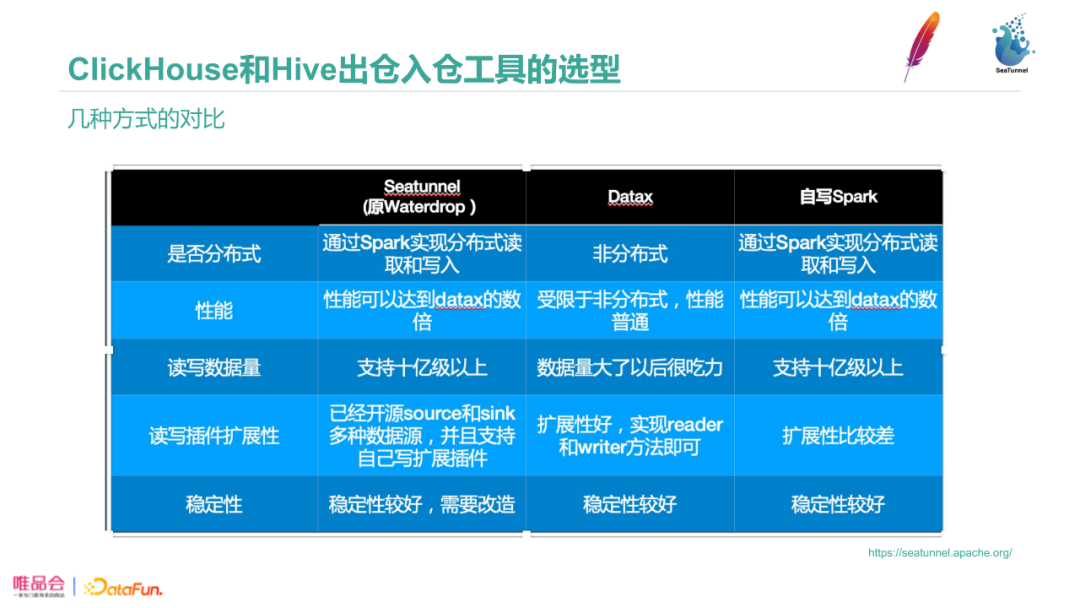Image resolution: width=1080 pixels, height=608 pixels.
Task: Click the 数据量大了以后很吃力 cell
Action: point(630,367)
